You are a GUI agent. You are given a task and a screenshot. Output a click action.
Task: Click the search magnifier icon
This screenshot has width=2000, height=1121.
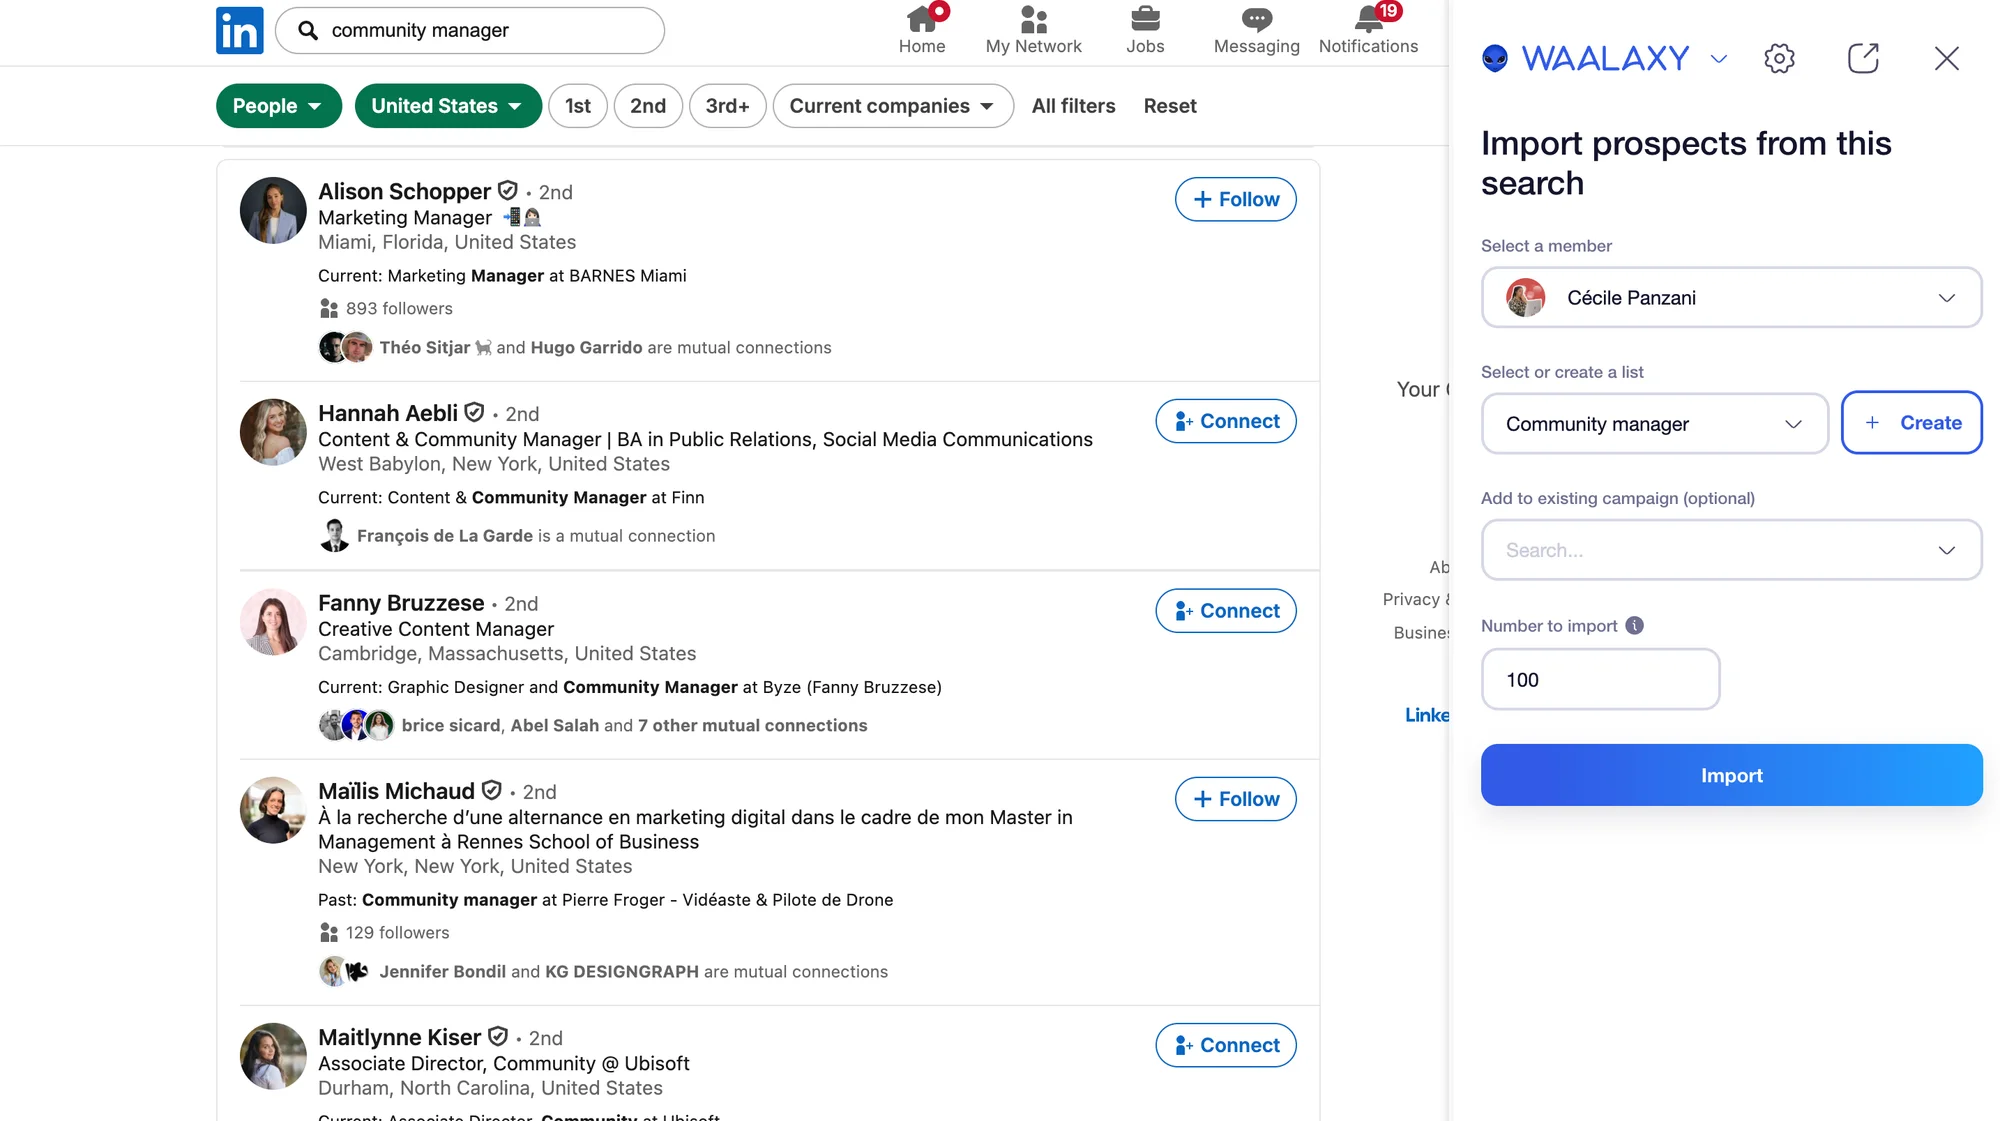308,31
